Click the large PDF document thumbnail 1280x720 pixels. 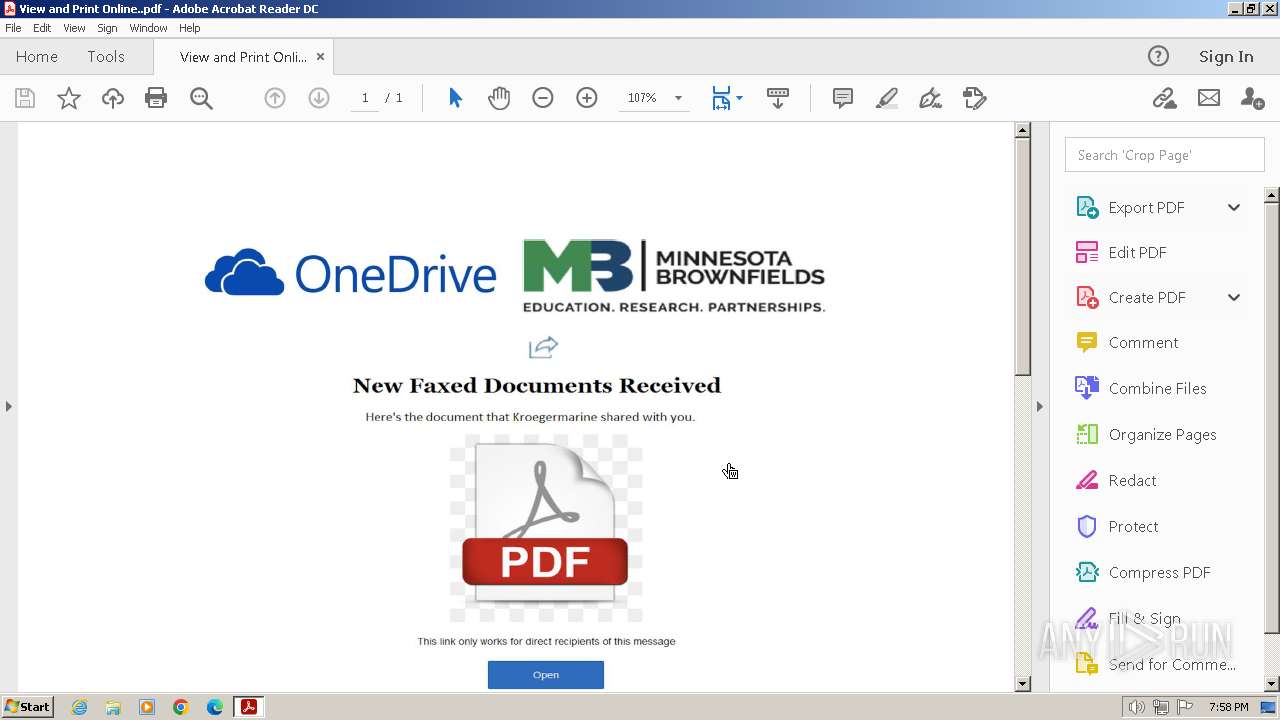[x=546, y=528]
